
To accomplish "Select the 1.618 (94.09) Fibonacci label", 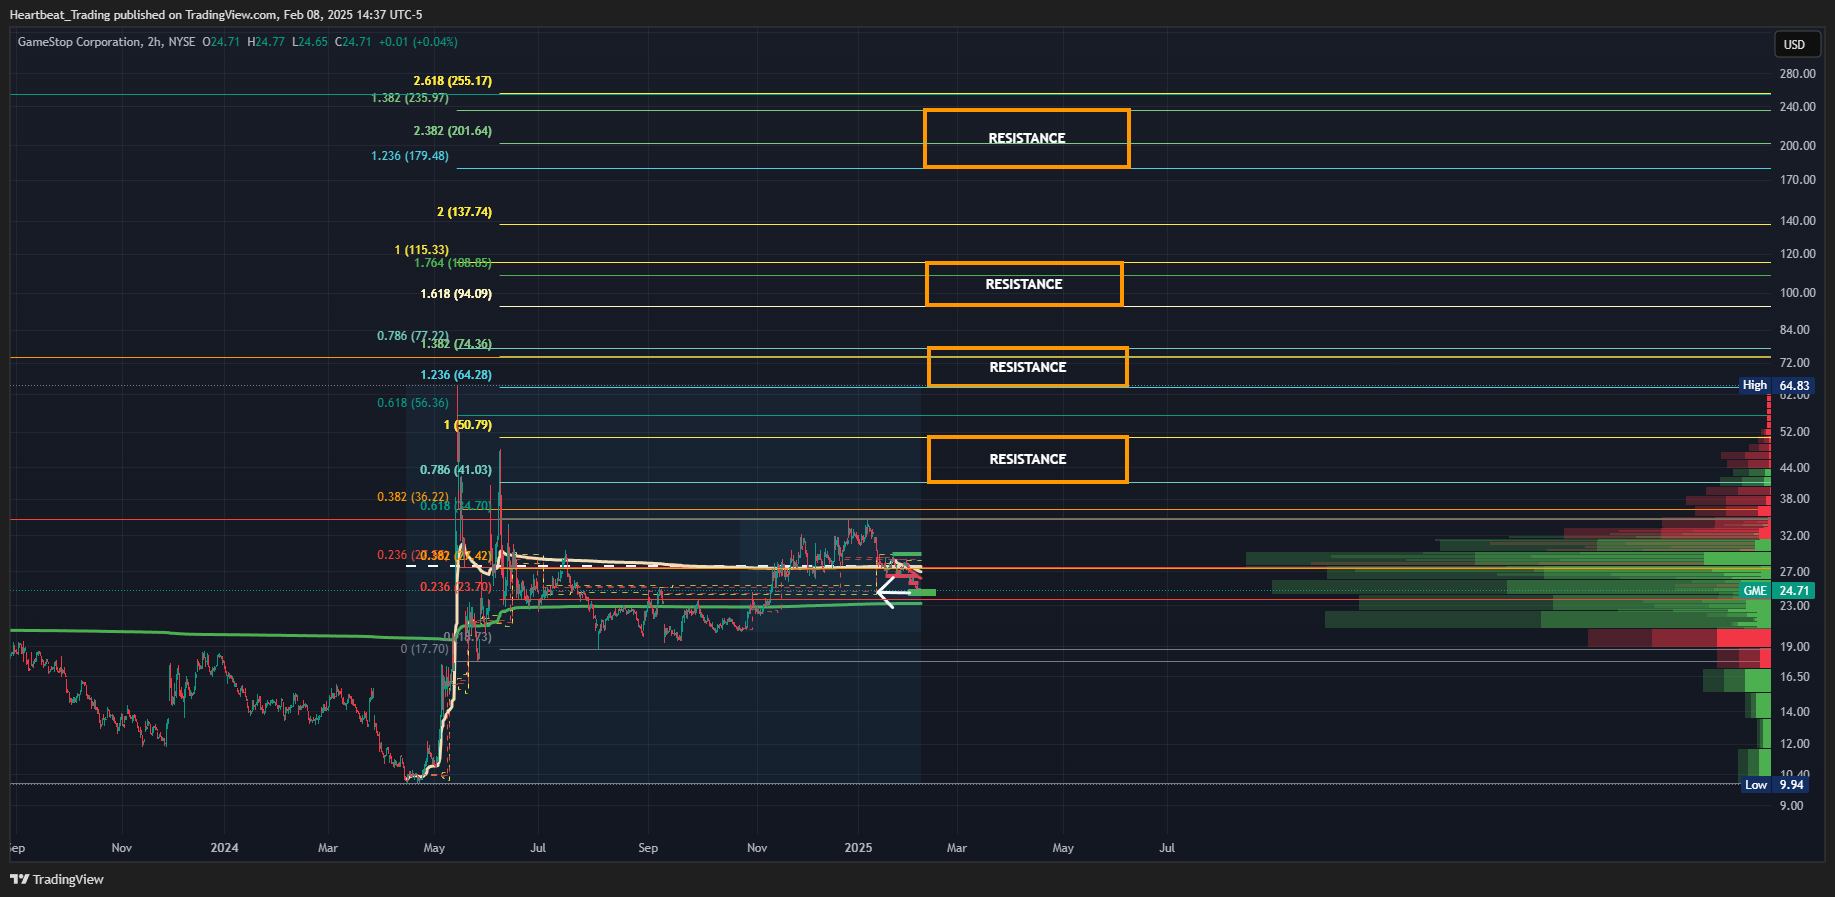I will [456, 294].
